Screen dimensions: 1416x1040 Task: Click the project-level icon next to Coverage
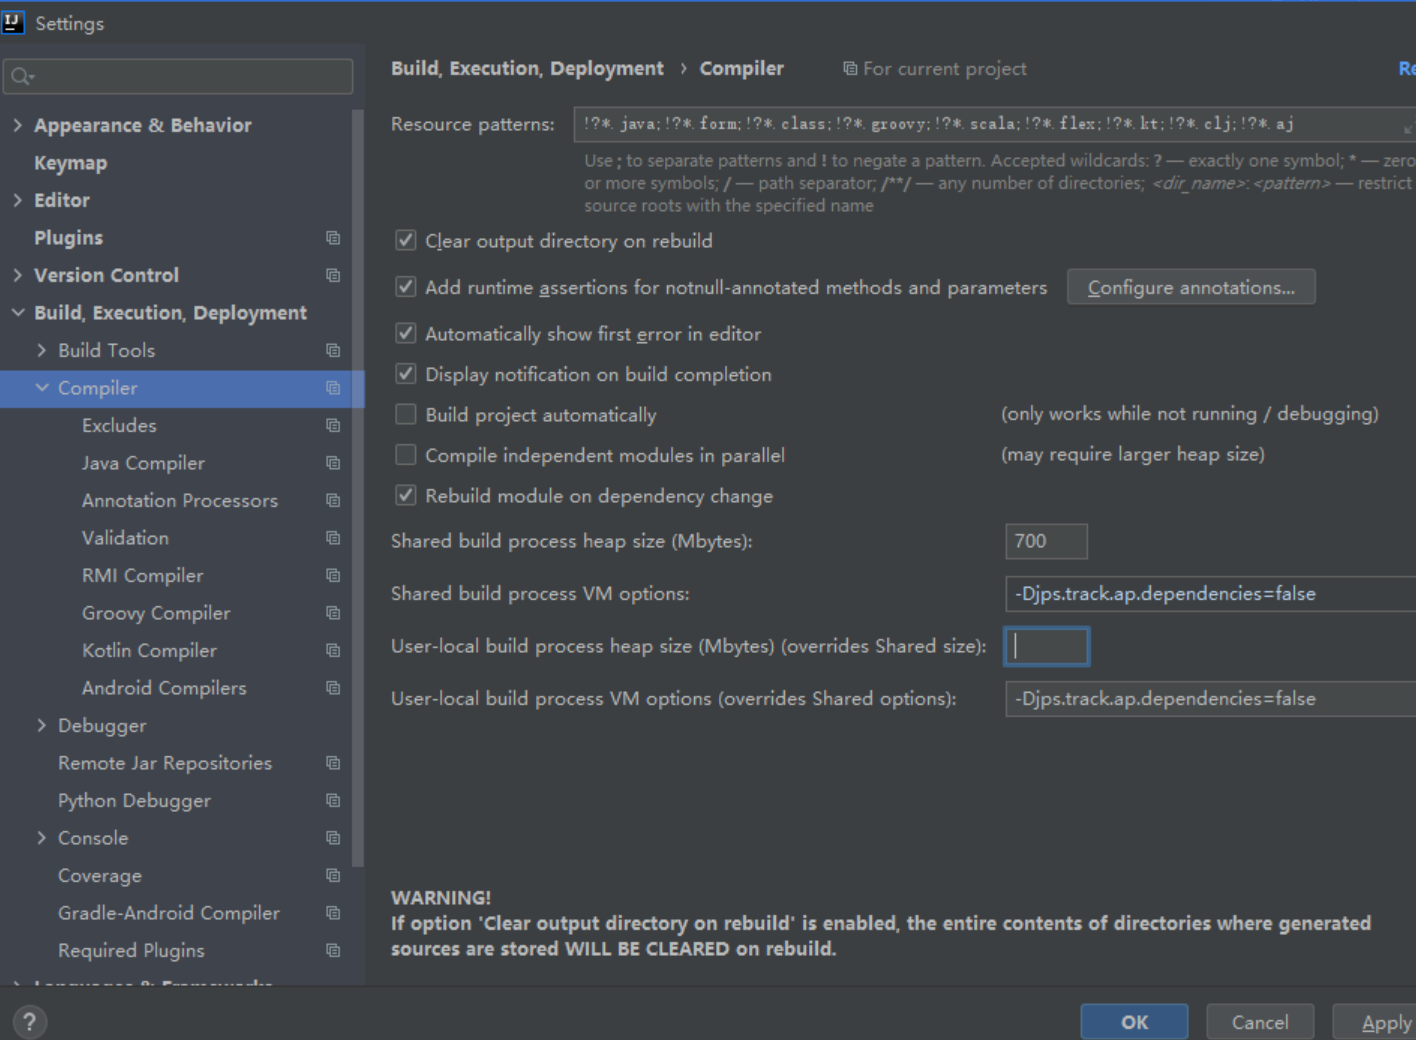tap(333, 875)
